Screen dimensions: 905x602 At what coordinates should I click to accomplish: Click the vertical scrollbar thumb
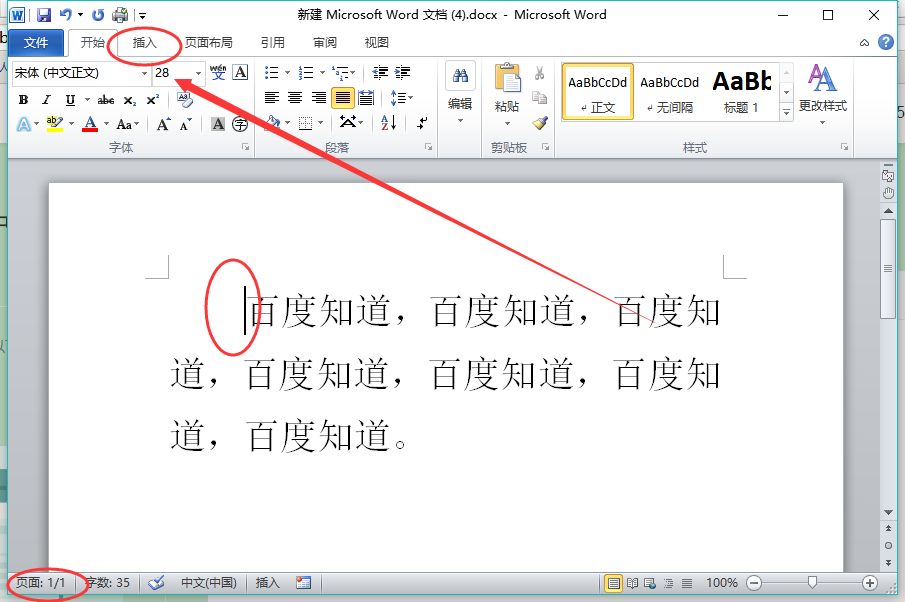(x=888, y=268)
